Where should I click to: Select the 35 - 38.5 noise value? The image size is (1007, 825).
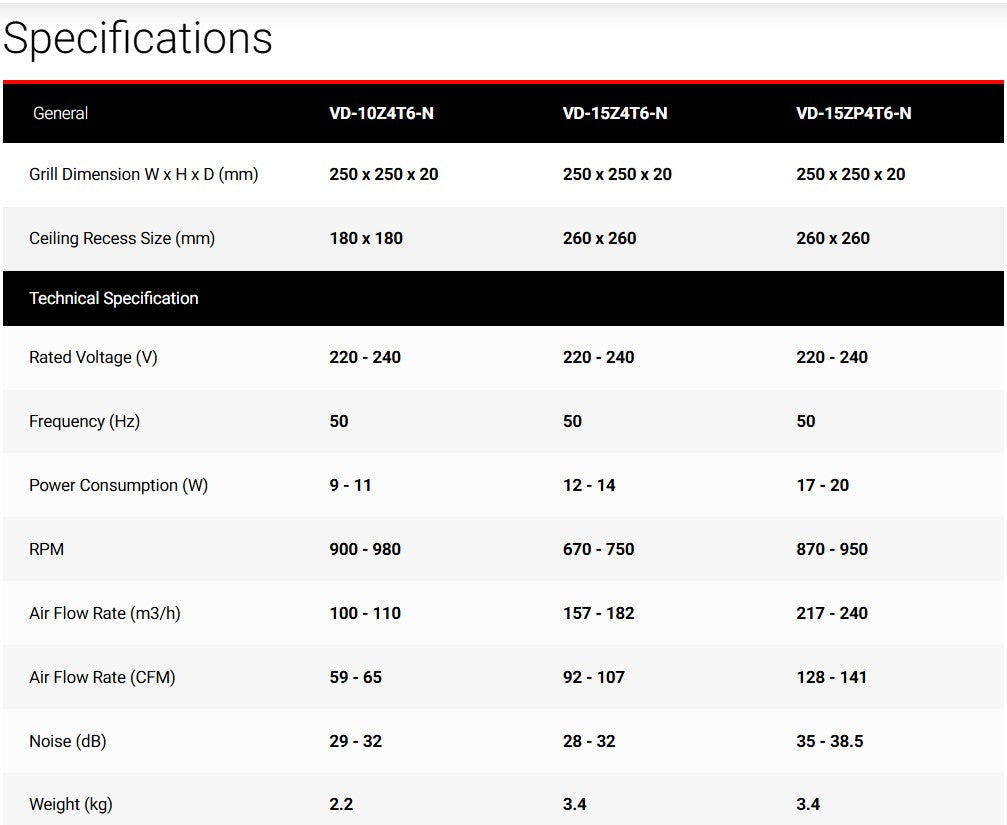(x=829, y=741)
